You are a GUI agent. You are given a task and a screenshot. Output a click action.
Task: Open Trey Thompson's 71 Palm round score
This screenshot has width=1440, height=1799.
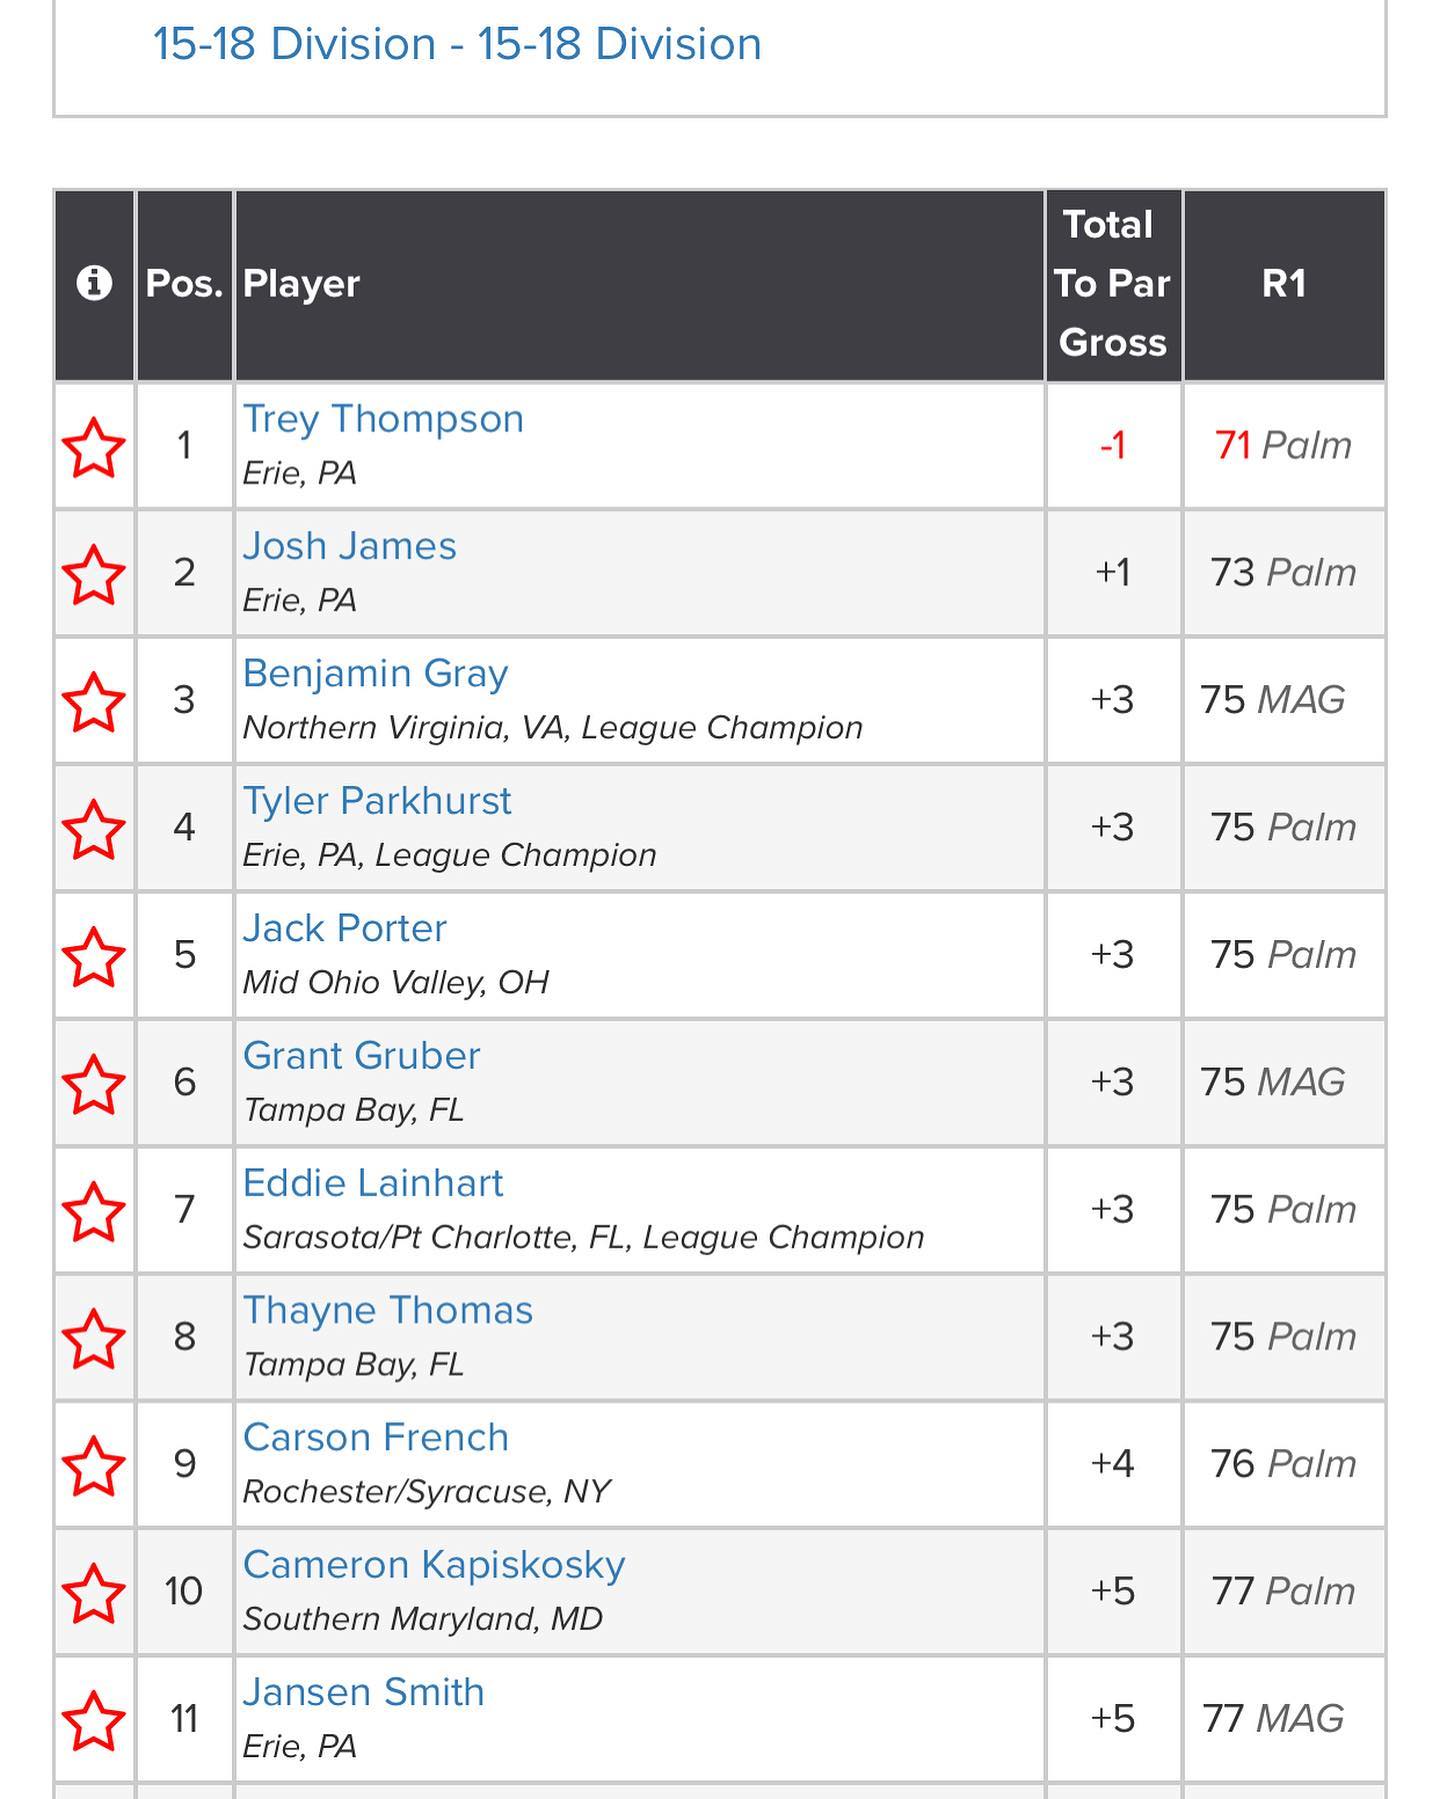point(1282,445)
